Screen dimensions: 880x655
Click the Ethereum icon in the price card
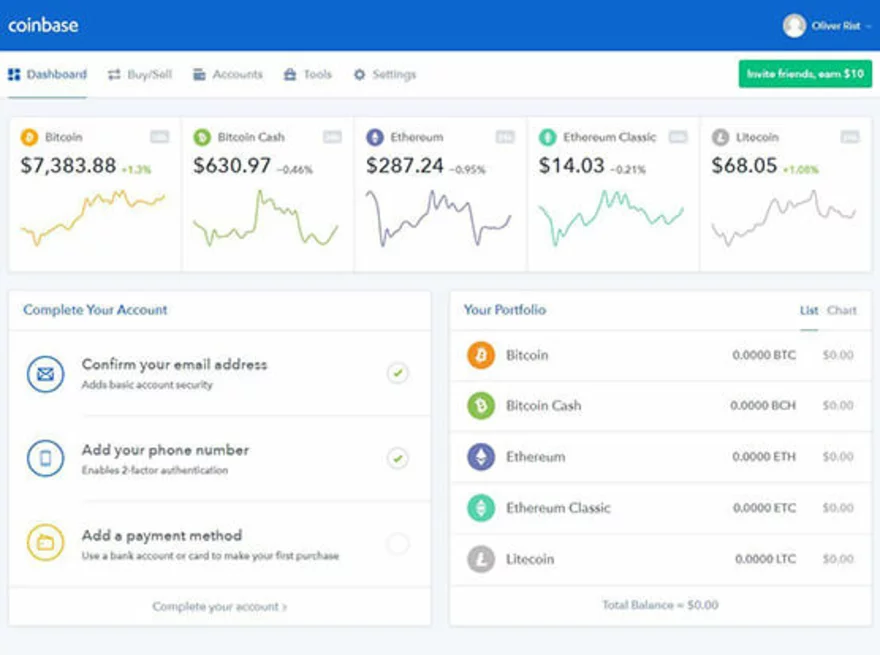coord(375,137)
